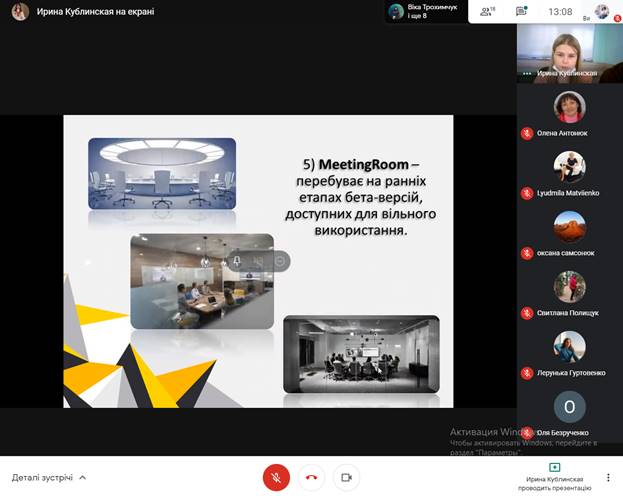Expand the Деталі зустрічі chevron
623x499 pixels.
[83, 477]
